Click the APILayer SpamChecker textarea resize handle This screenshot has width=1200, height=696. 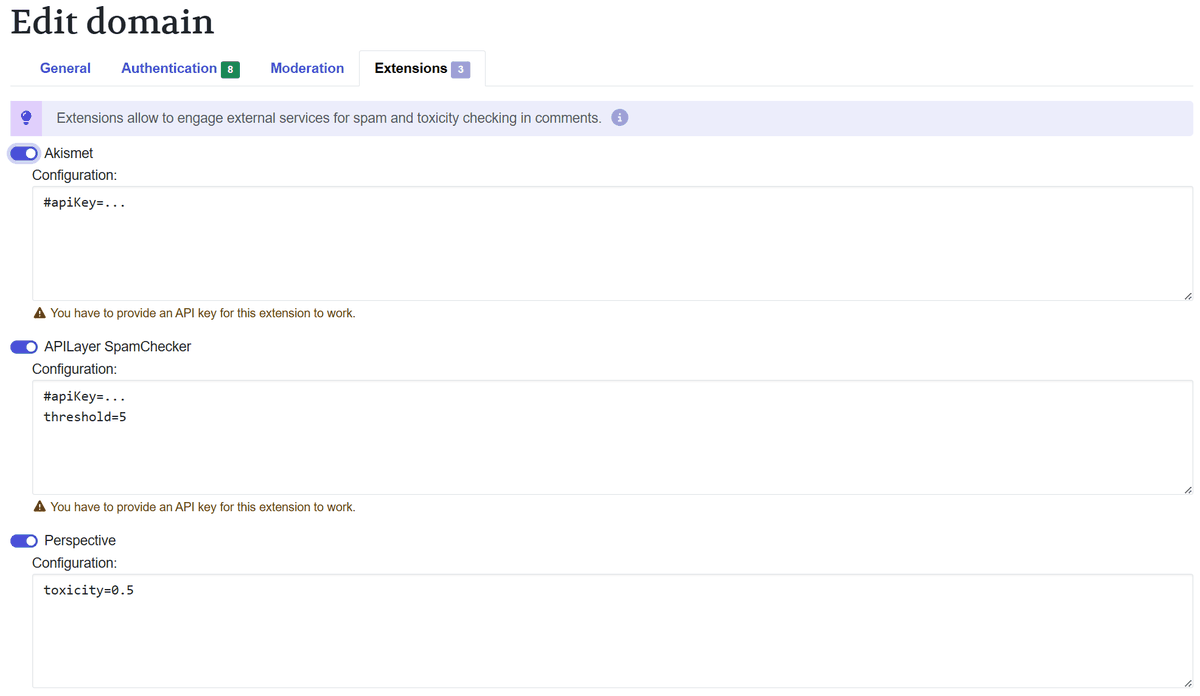(x=1186, y=489)
